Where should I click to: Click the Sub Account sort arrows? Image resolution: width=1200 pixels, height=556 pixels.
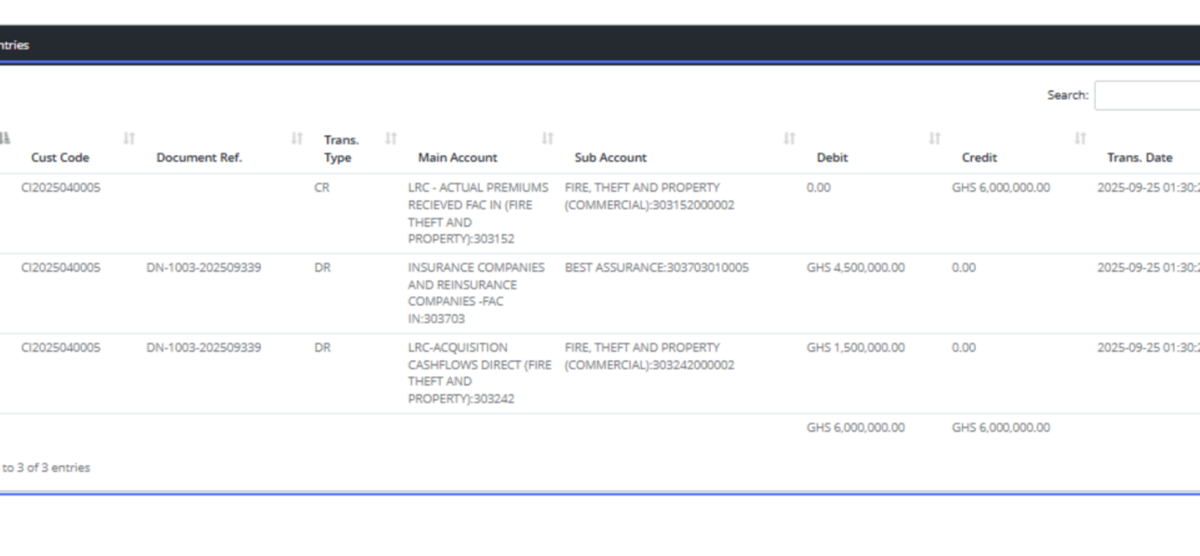(x=789, y=138)
